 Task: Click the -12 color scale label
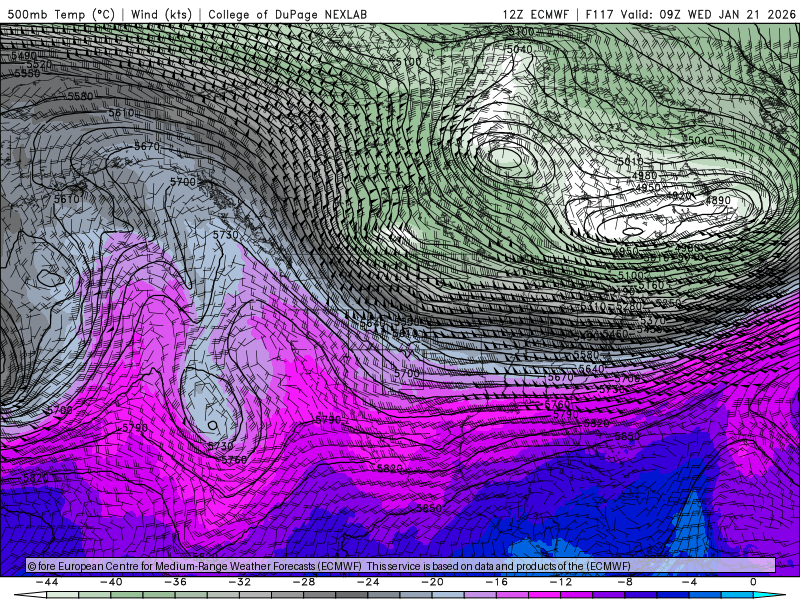point(561,582)
